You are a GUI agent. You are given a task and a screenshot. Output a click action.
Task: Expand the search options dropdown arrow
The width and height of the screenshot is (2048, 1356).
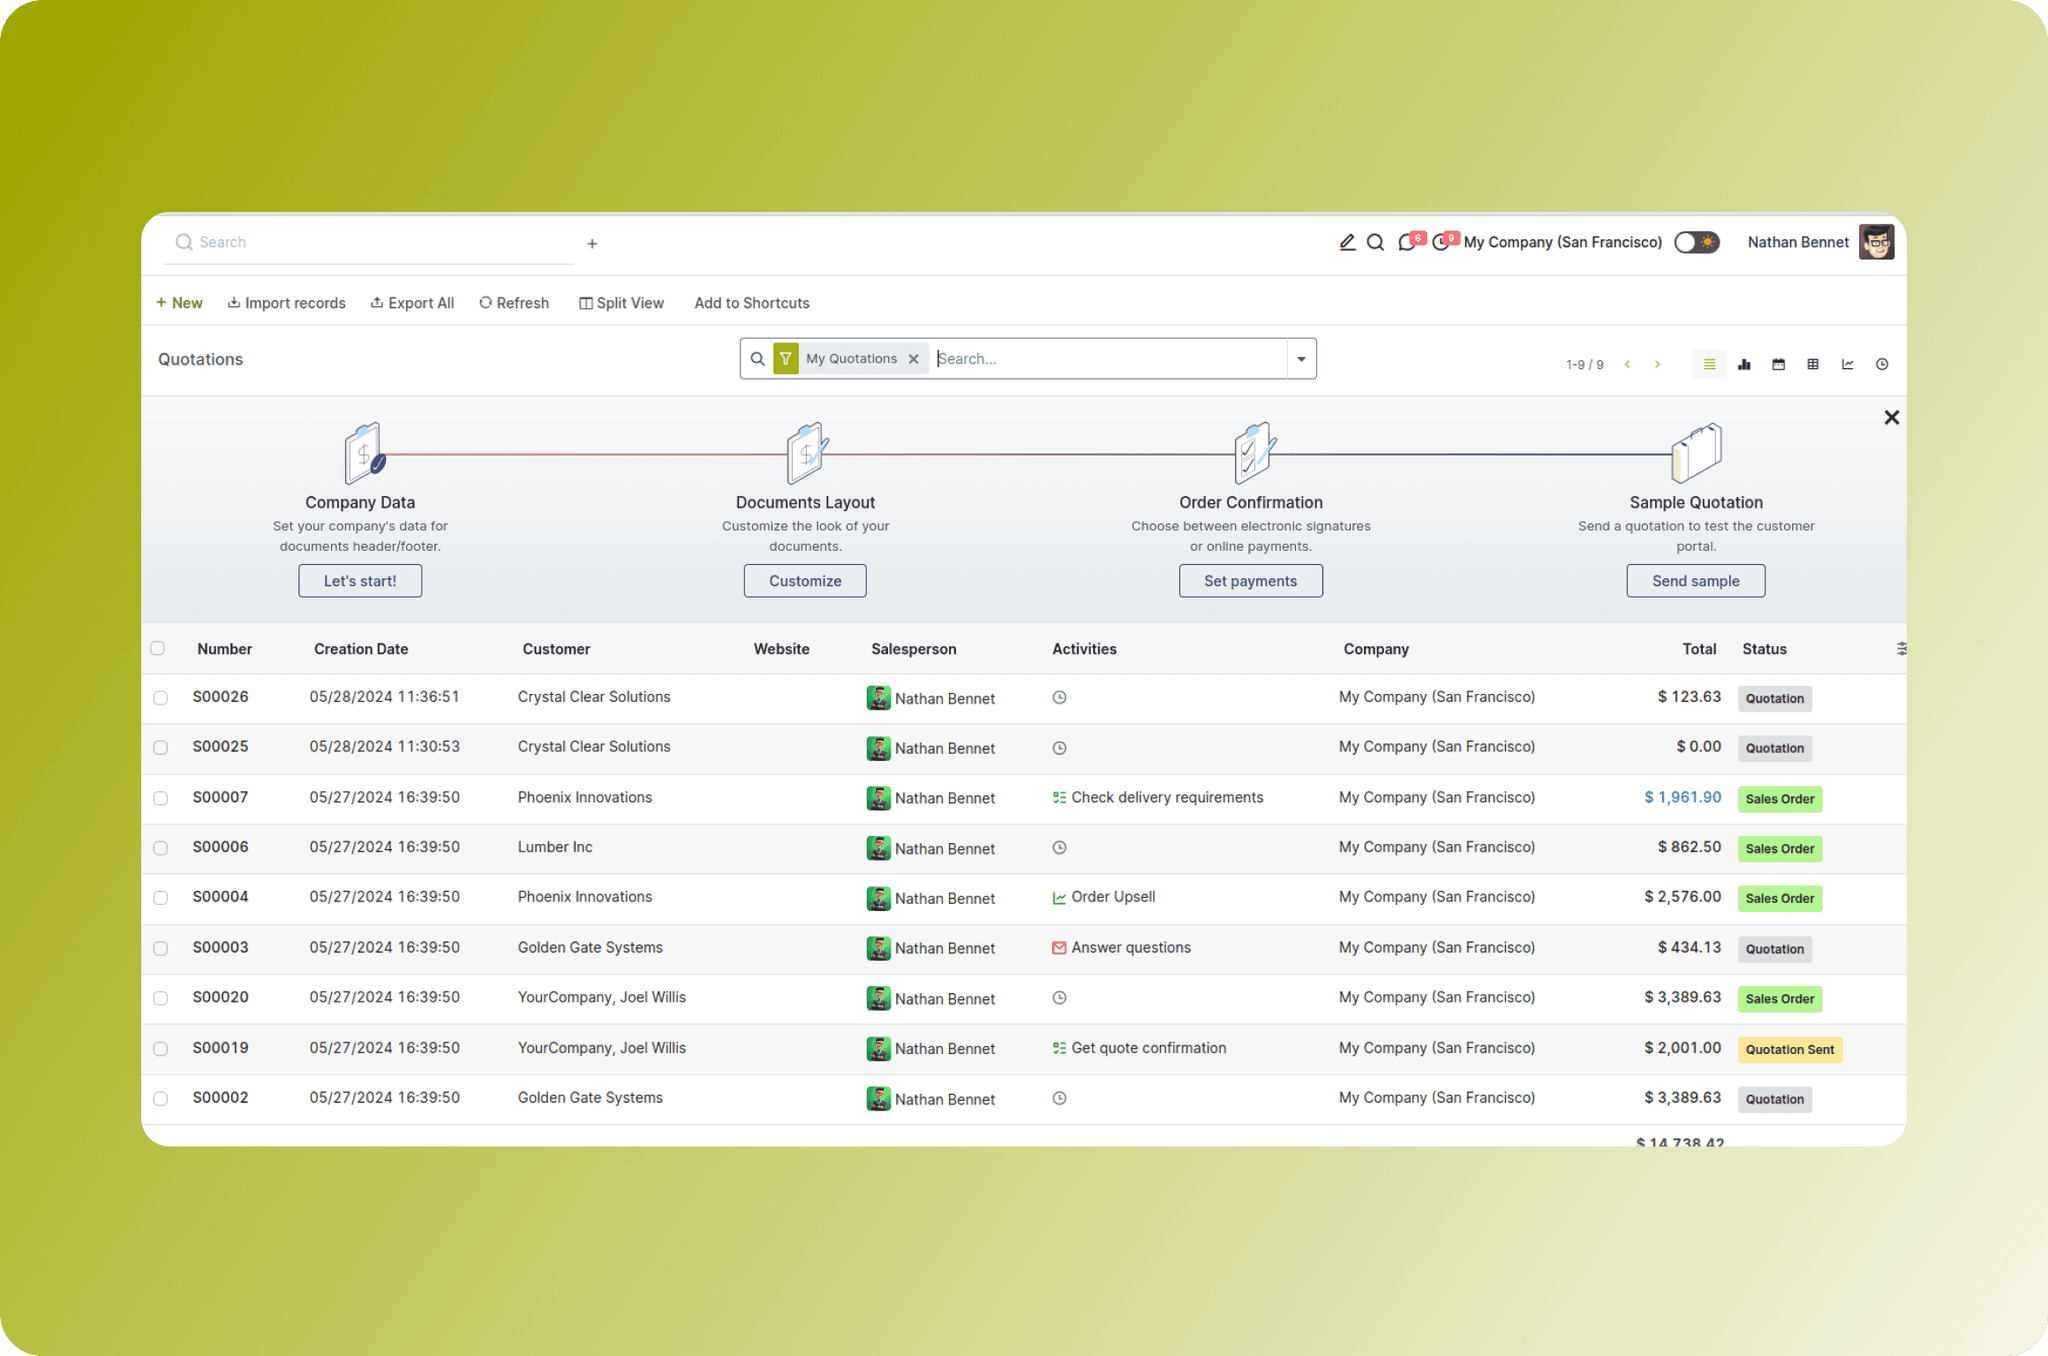coord(1301,359)
